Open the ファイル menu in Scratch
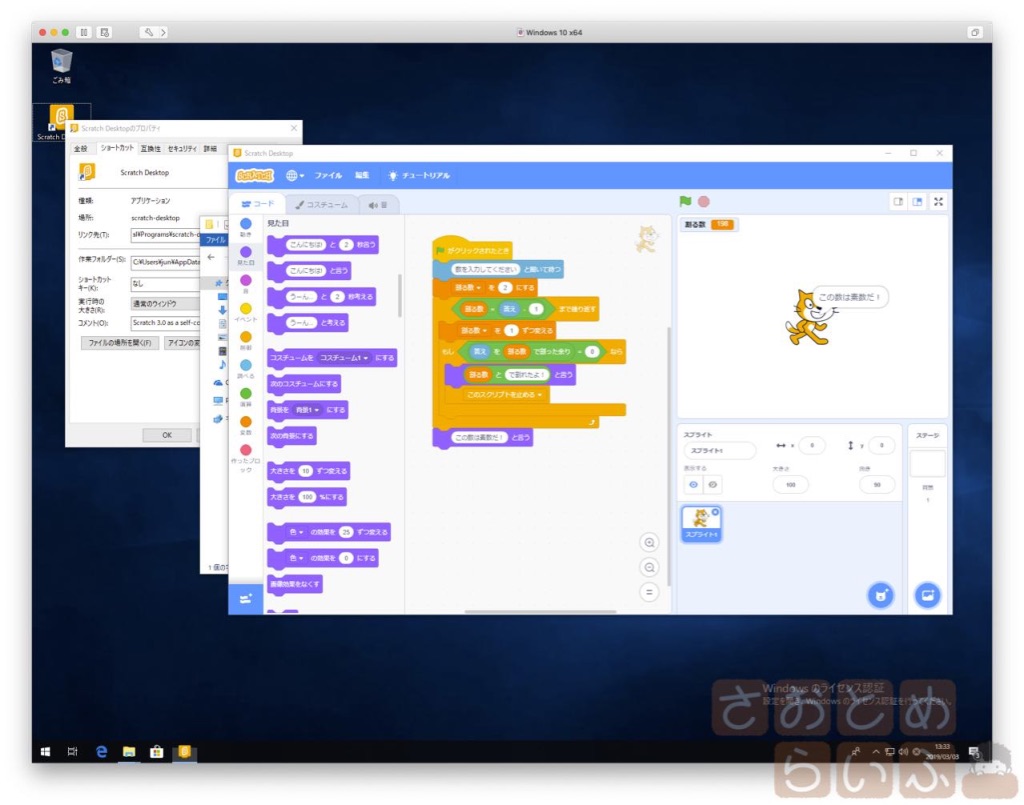This screenshot has height=805, width=1024. pos(328,176)
